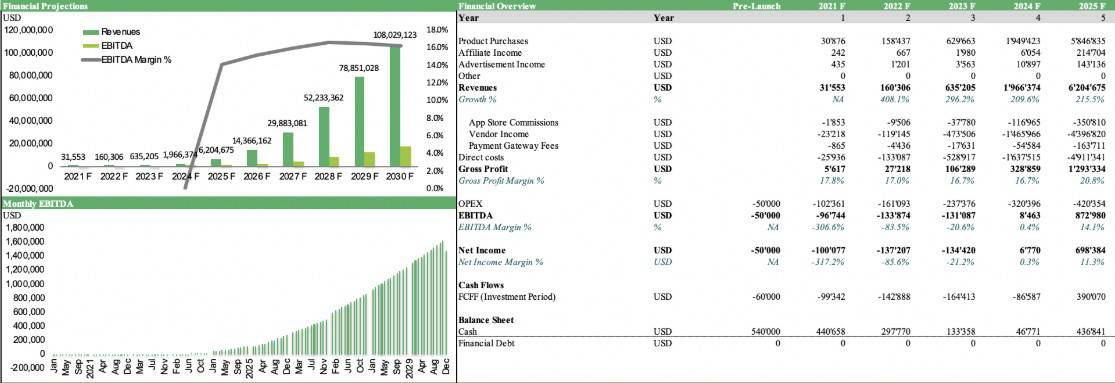Click the Net Income 2021 value -100'077
1115x383 pixels.
[827, 250]
